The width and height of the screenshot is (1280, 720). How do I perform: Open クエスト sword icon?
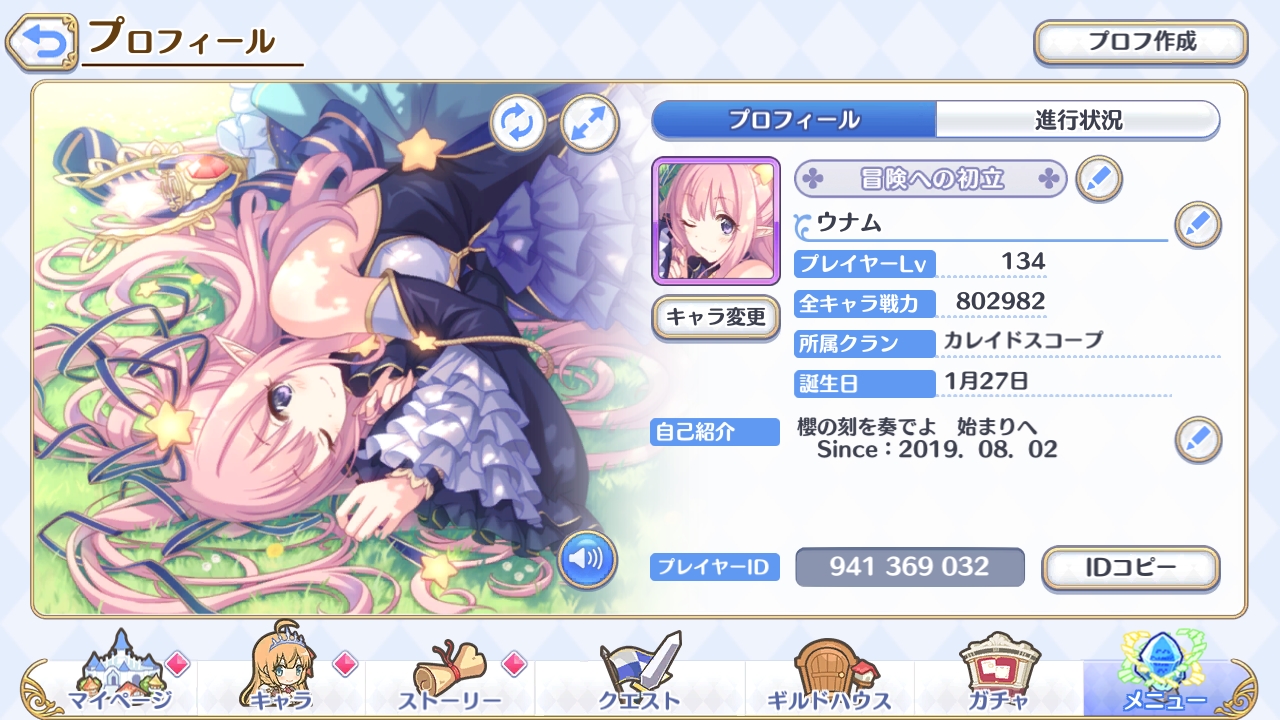click(x=639, y=674)
